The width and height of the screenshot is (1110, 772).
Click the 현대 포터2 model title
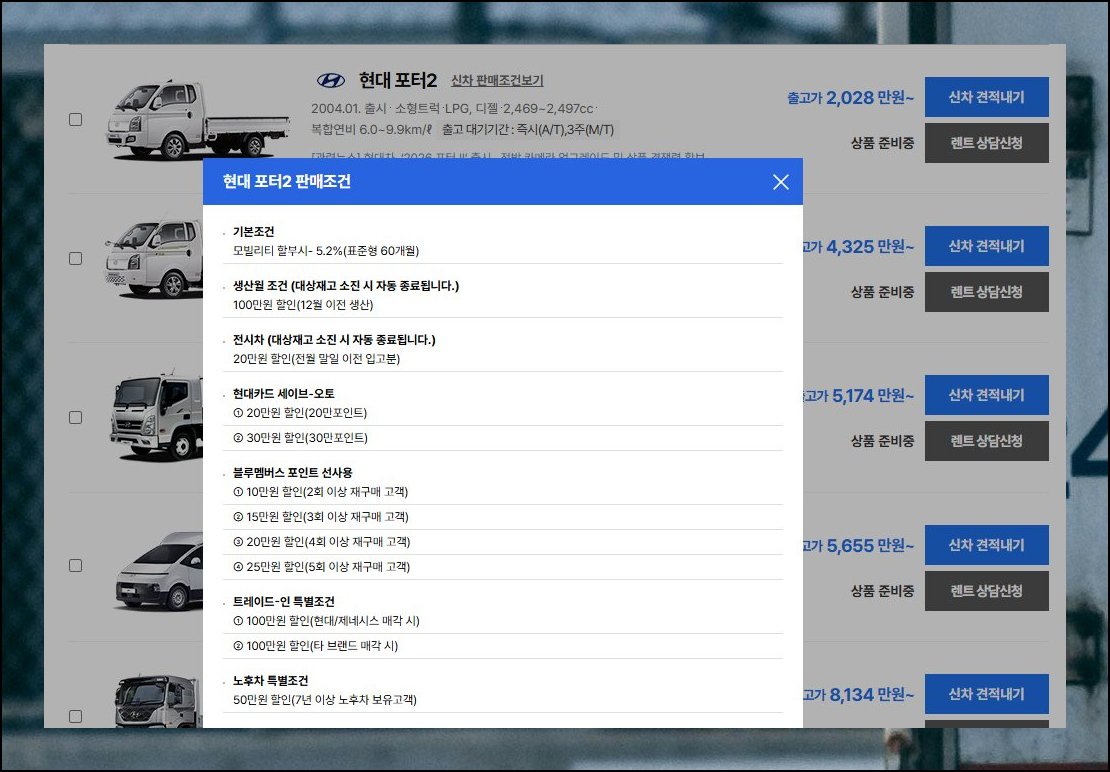click(397, 81)
